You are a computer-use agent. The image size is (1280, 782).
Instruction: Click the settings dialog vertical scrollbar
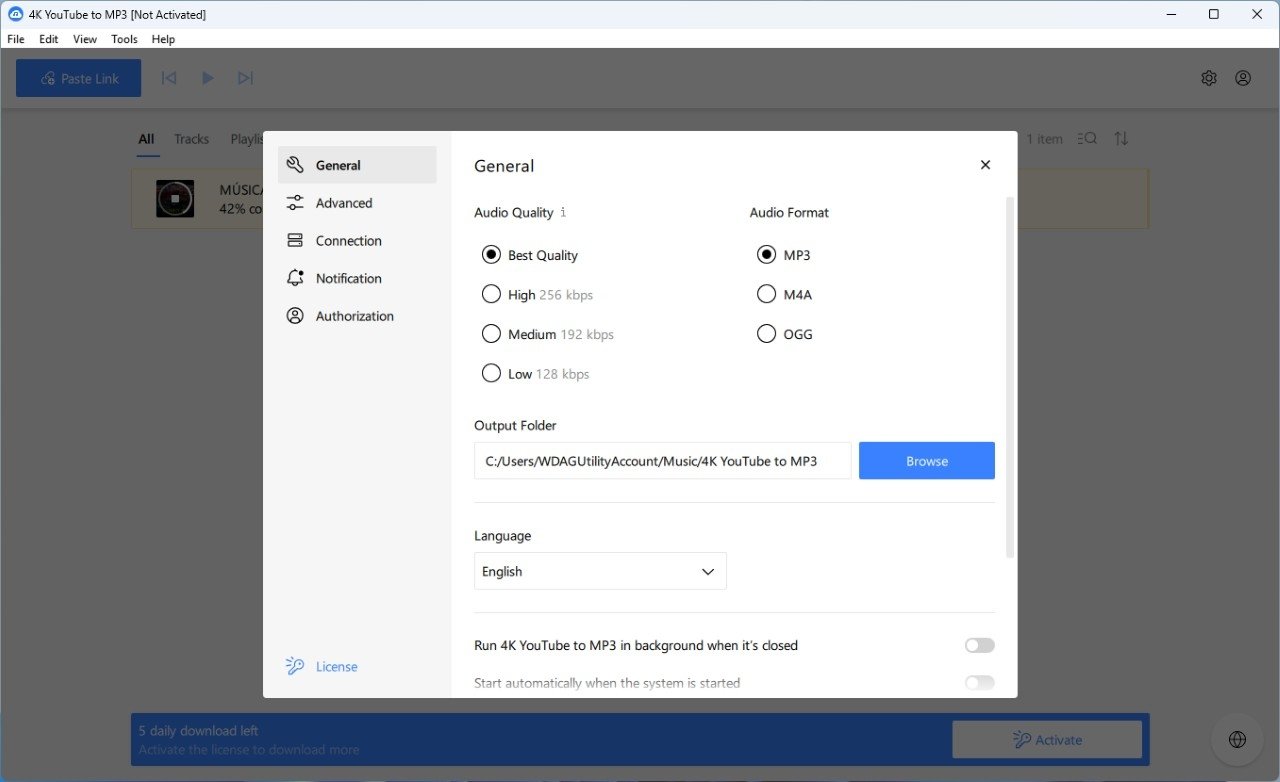[1010, 378]
